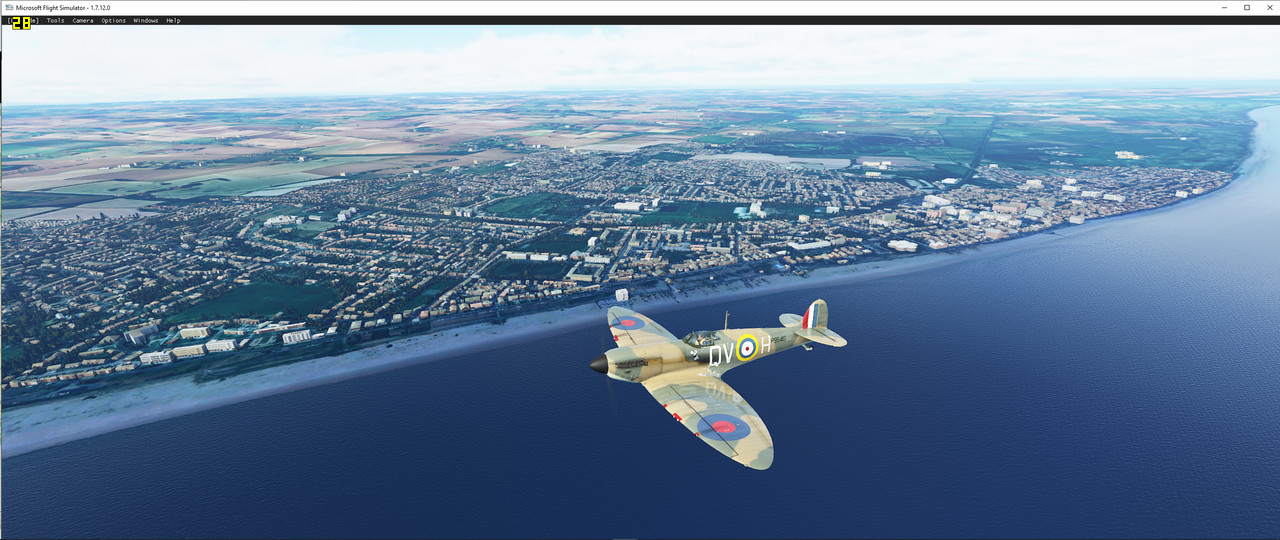Open the DevMode menu behind the FPS counter

click(x=23, y=20)
